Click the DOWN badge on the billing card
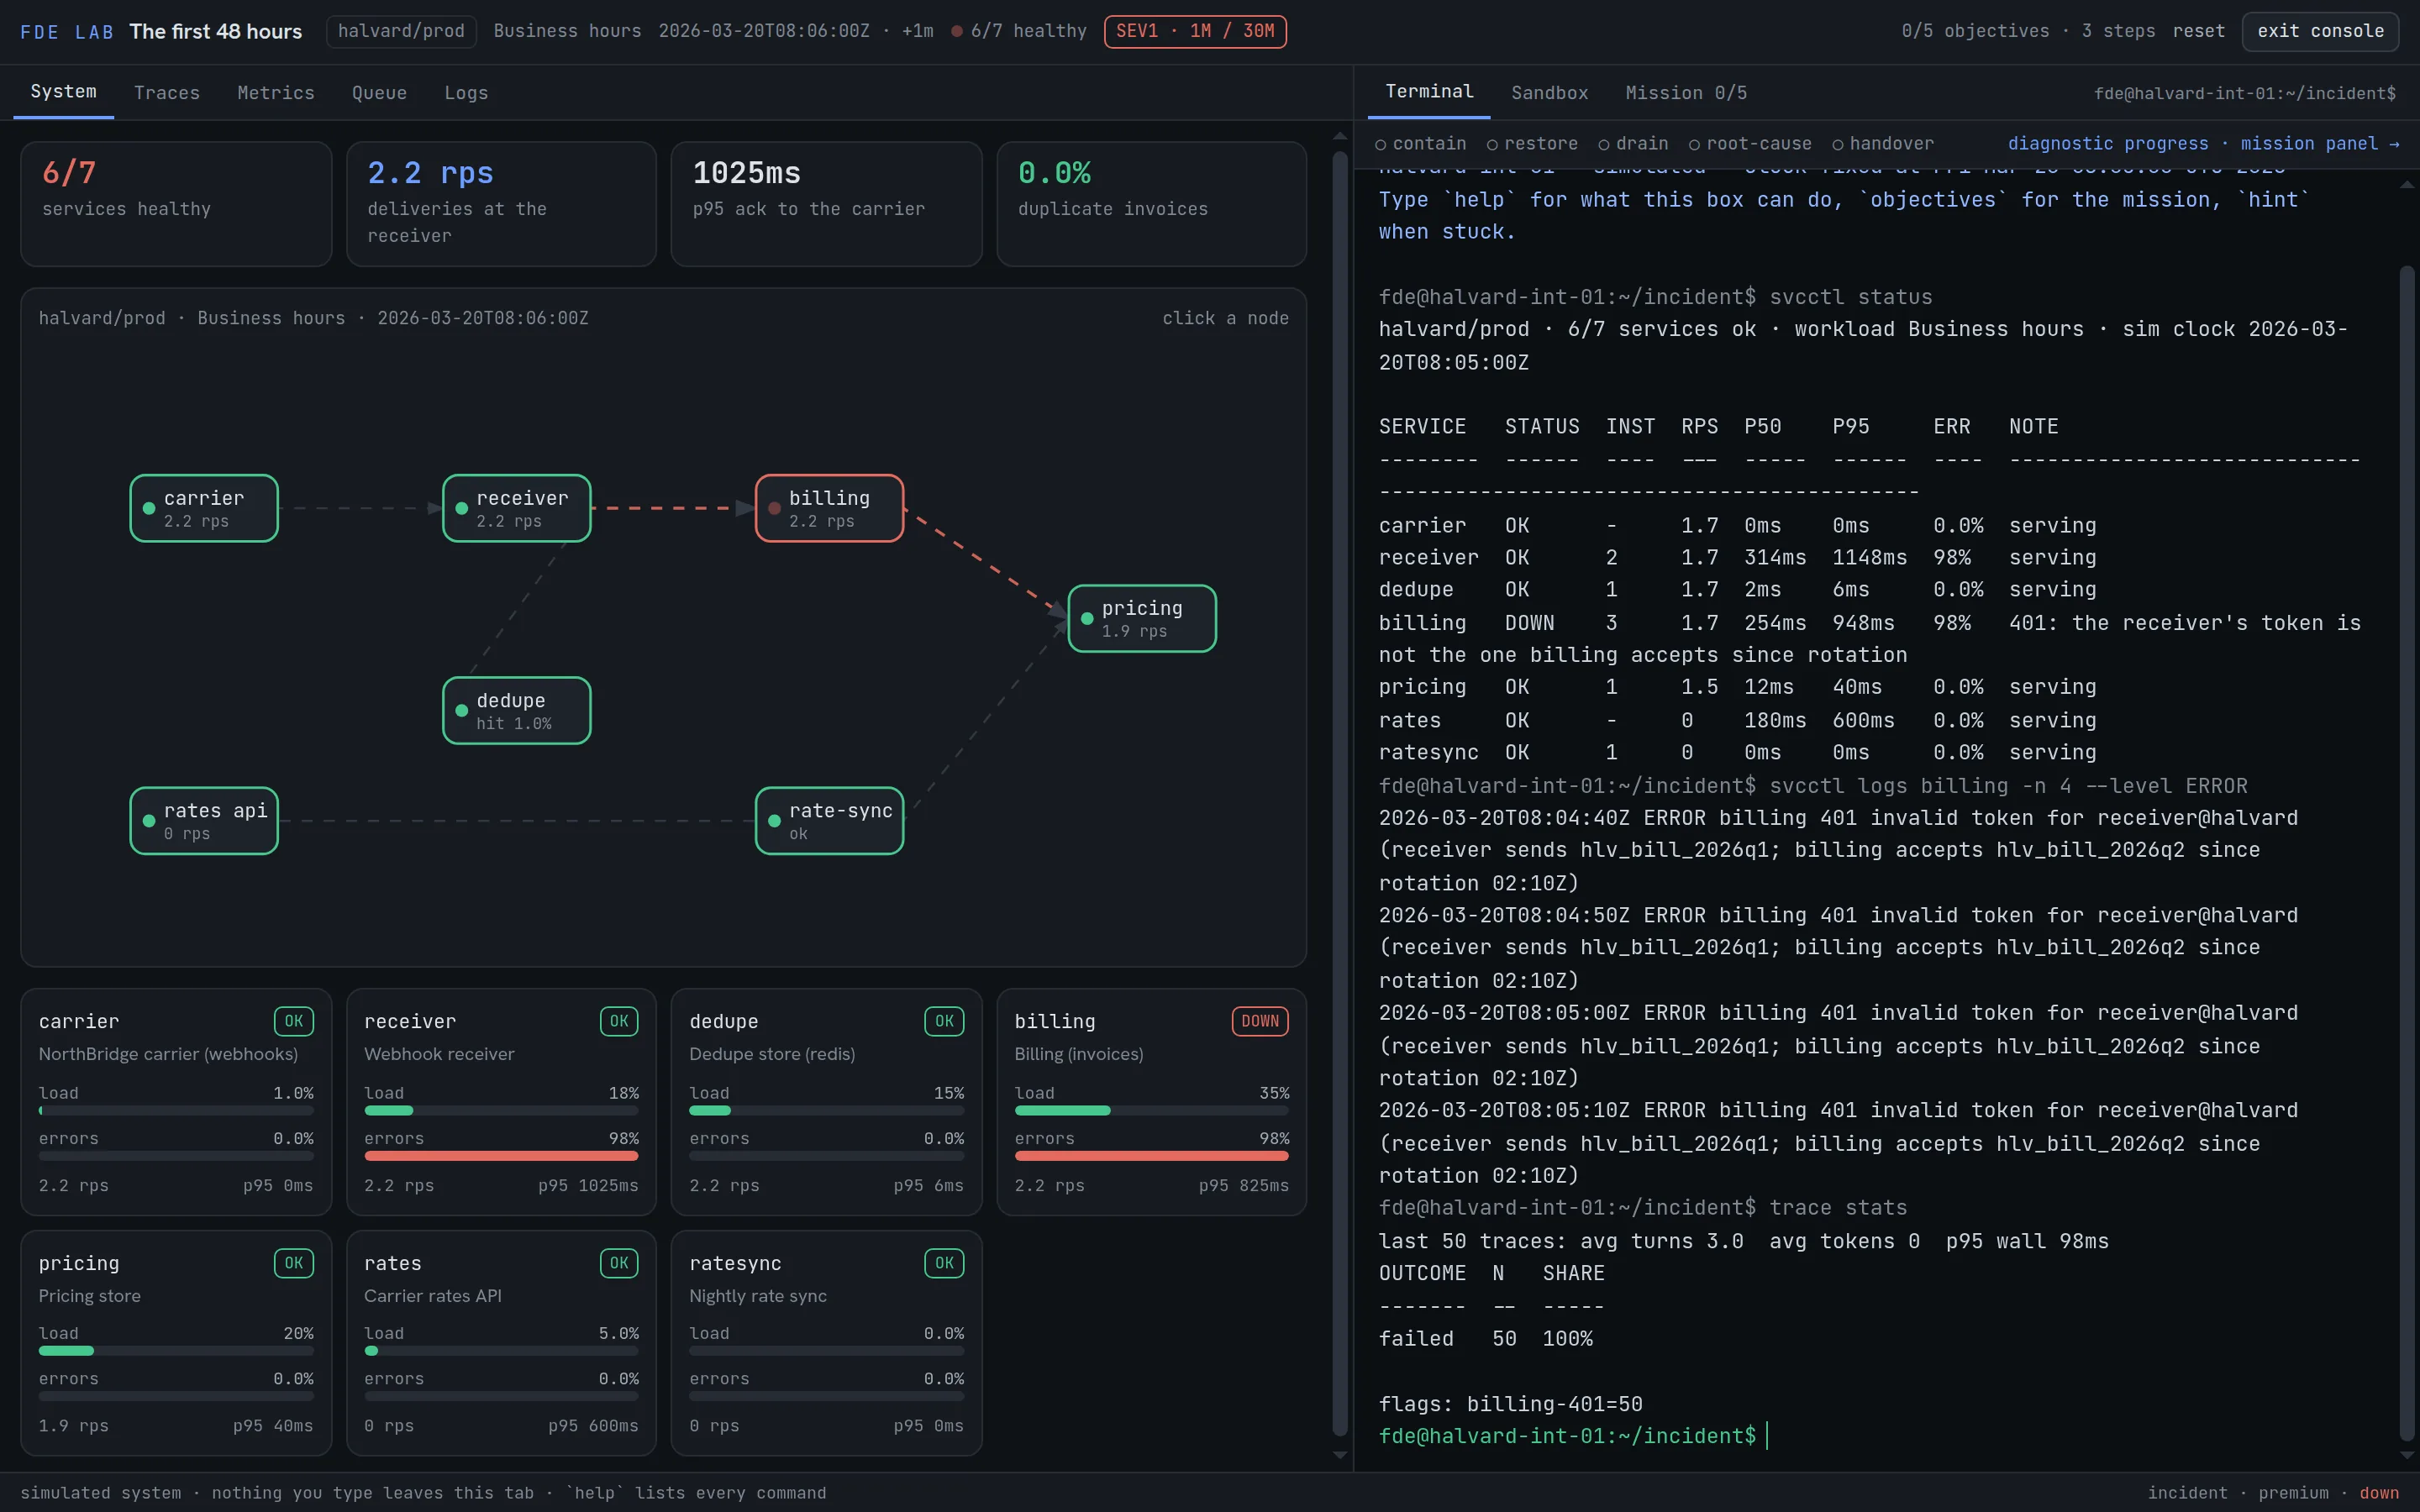 click(x=1260, y=1021)
